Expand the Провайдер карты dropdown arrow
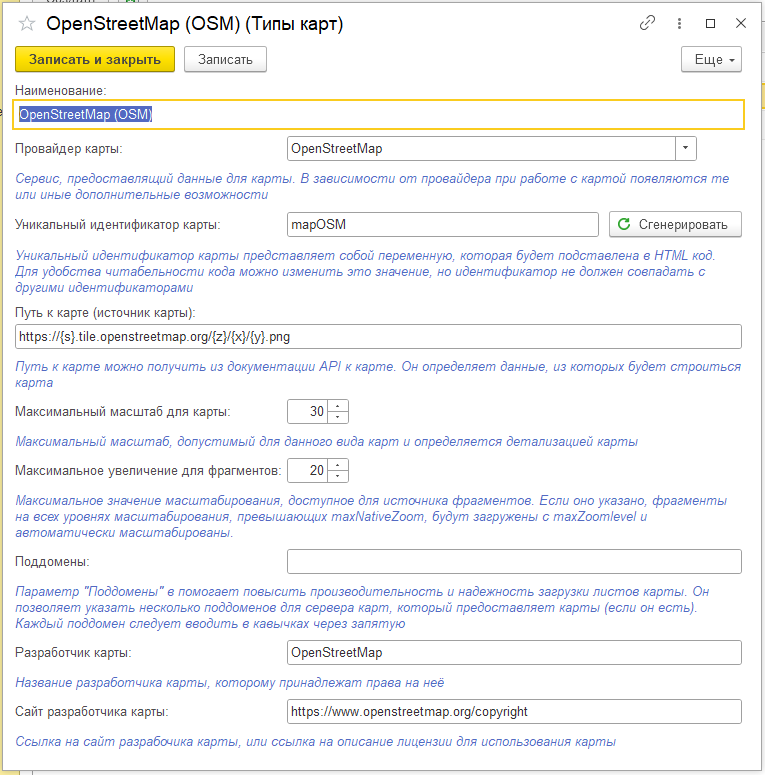Screen dimensions: 765x775 coord(685,148)
